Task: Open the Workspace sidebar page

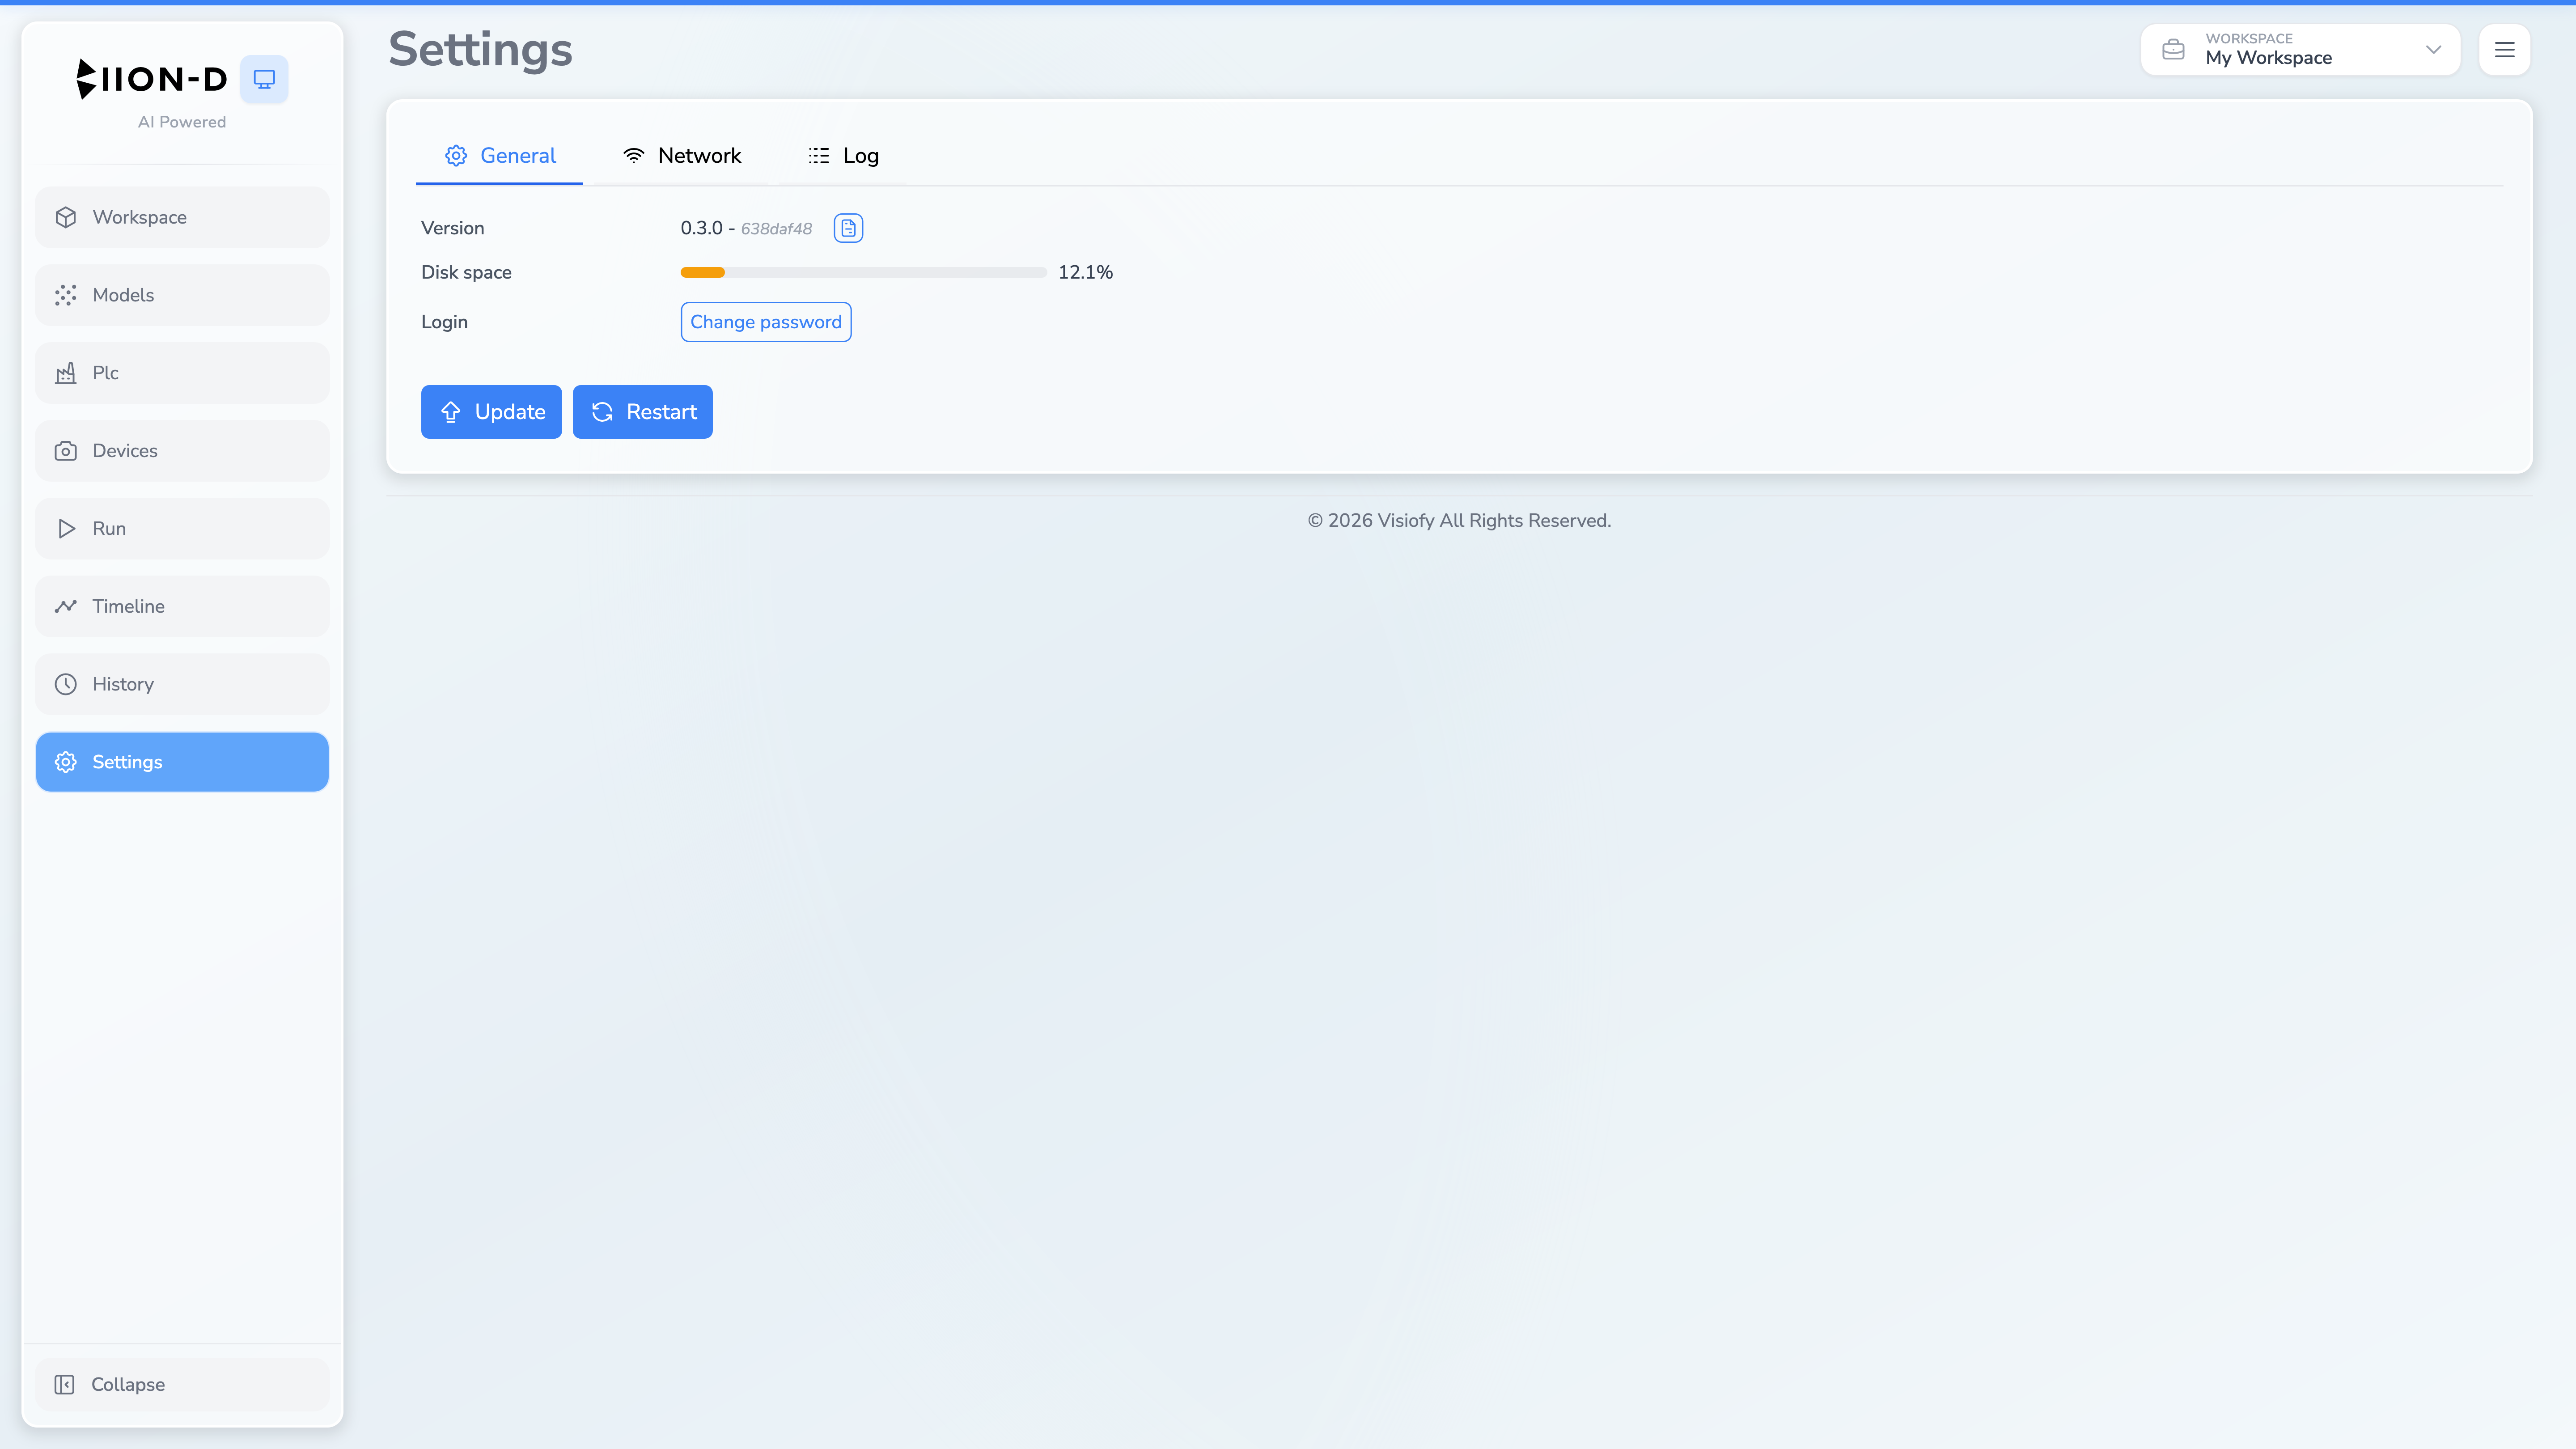Action: [182, 217]
